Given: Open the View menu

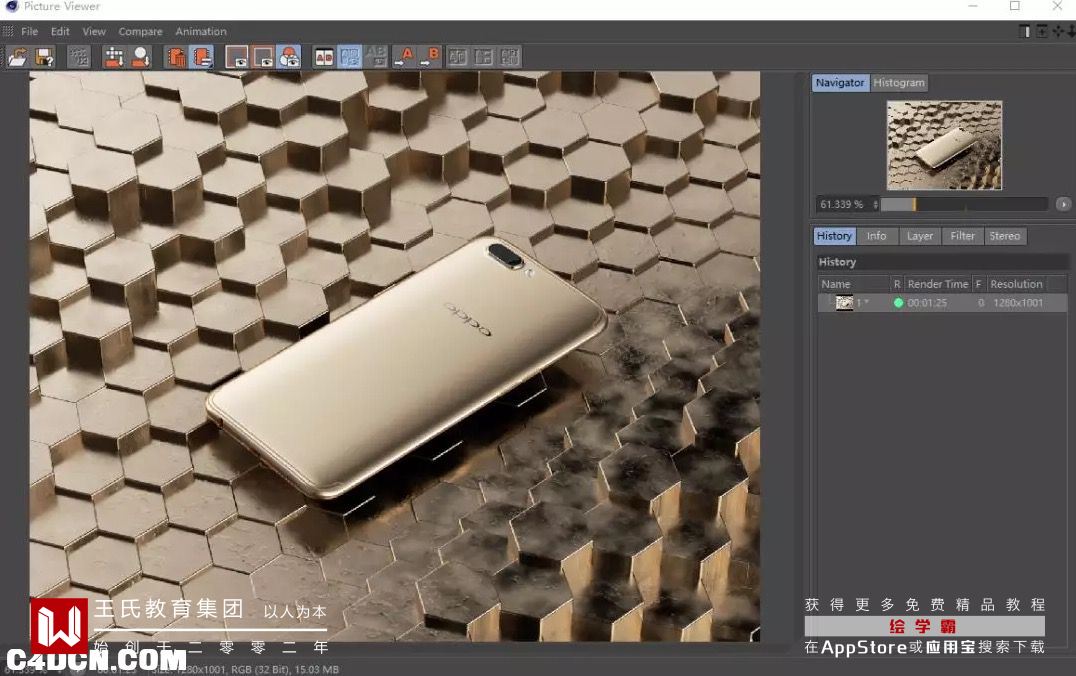Looking at the screenshot, I should [x=94, y=32].
